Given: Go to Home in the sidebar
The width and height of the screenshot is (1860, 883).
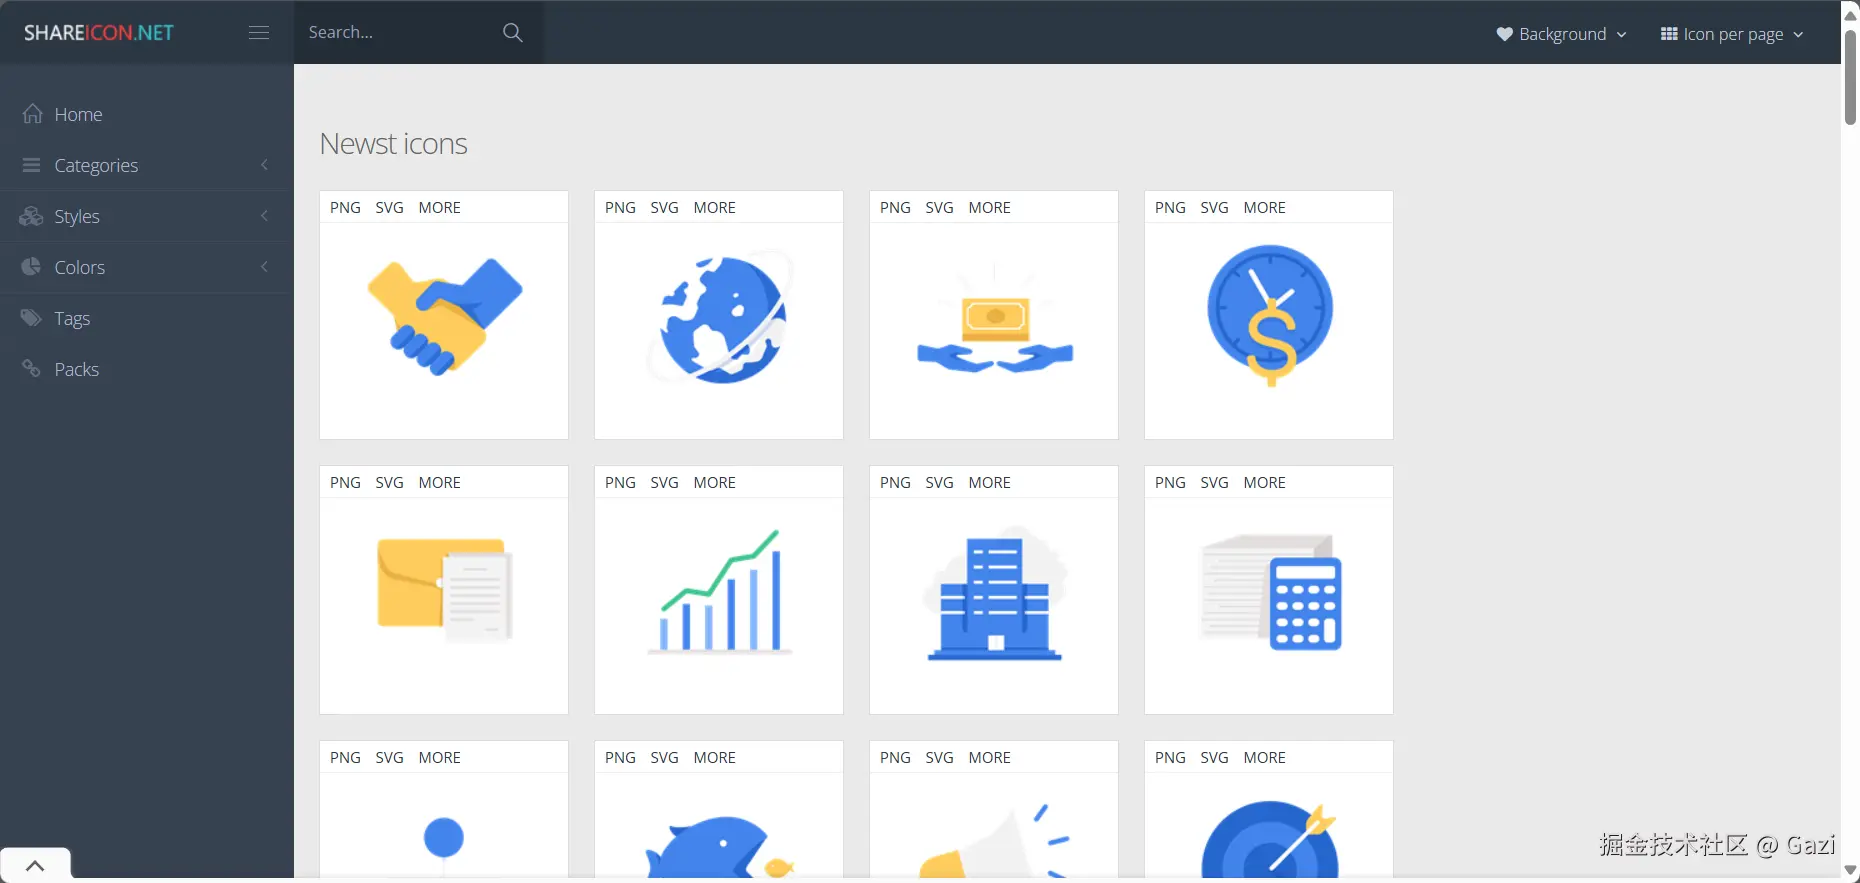Looking at the screenshot, I should pyautogui.click(x=147, y=114).
